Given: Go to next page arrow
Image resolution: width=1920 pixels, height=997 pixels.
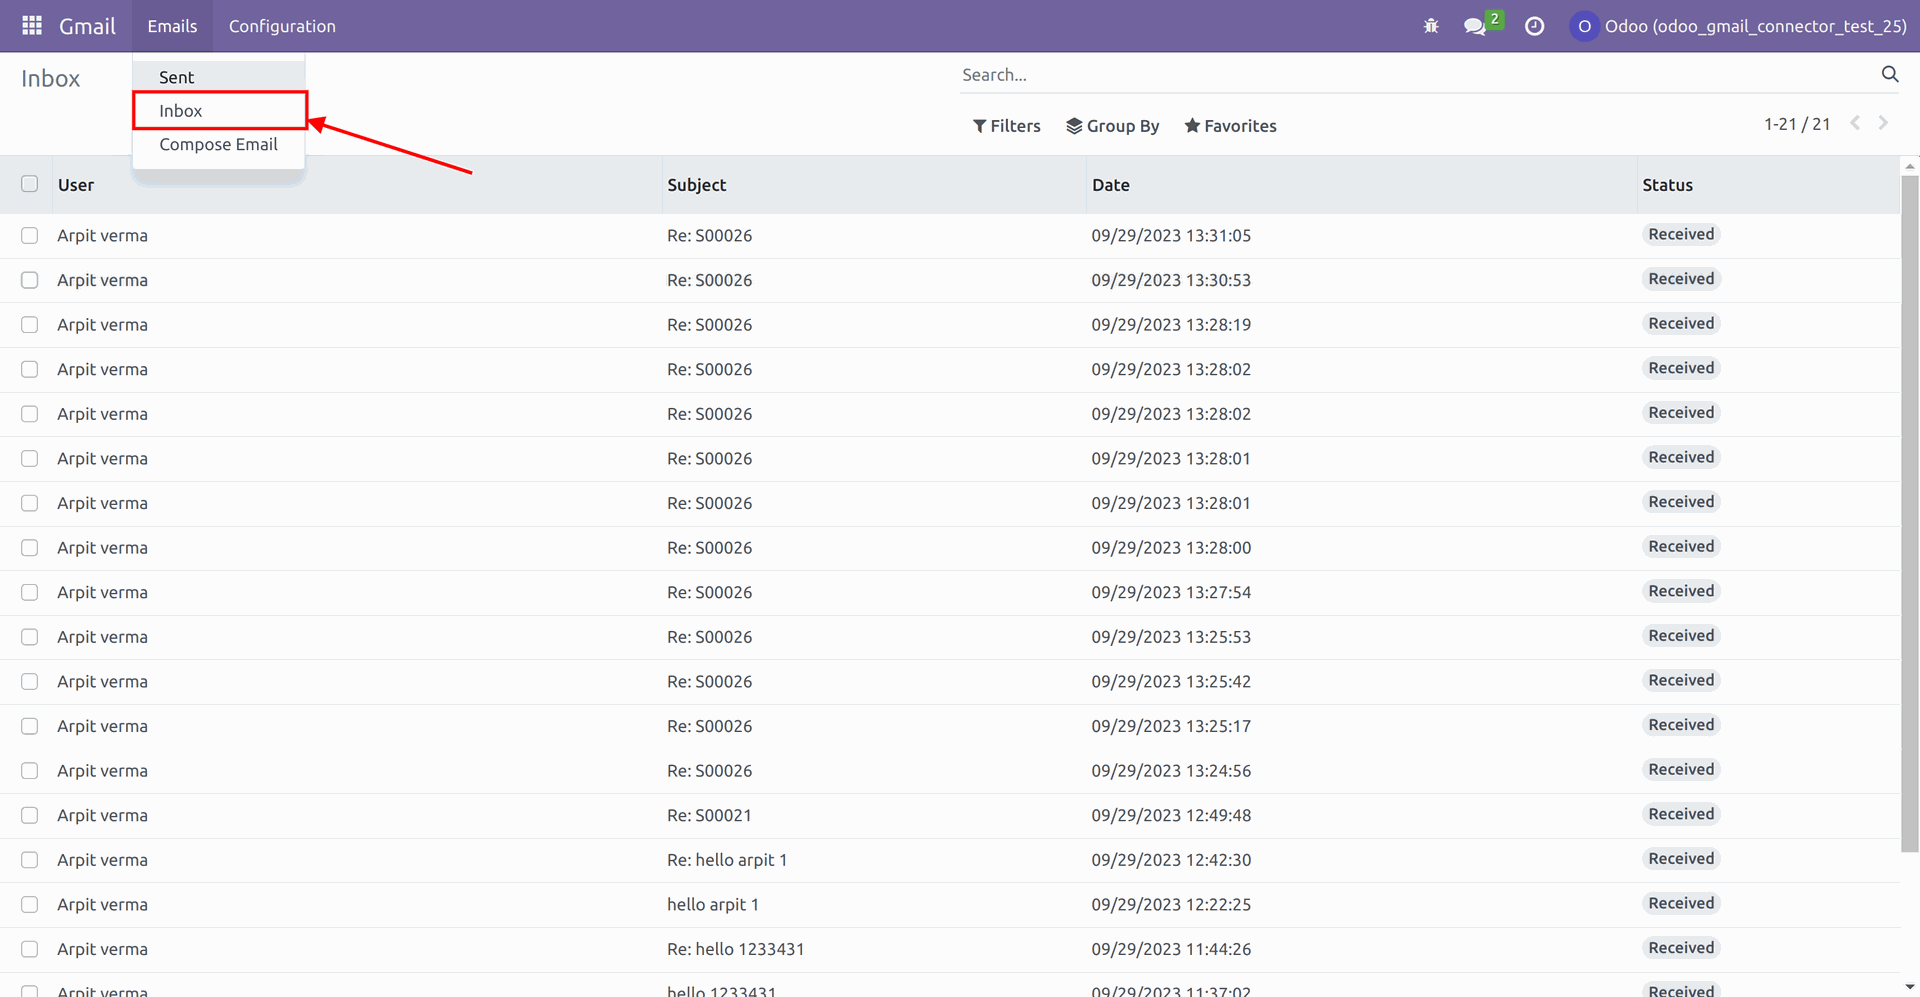Looking at the screenshot, I should pyautogui.click(x=1883, y=123).
